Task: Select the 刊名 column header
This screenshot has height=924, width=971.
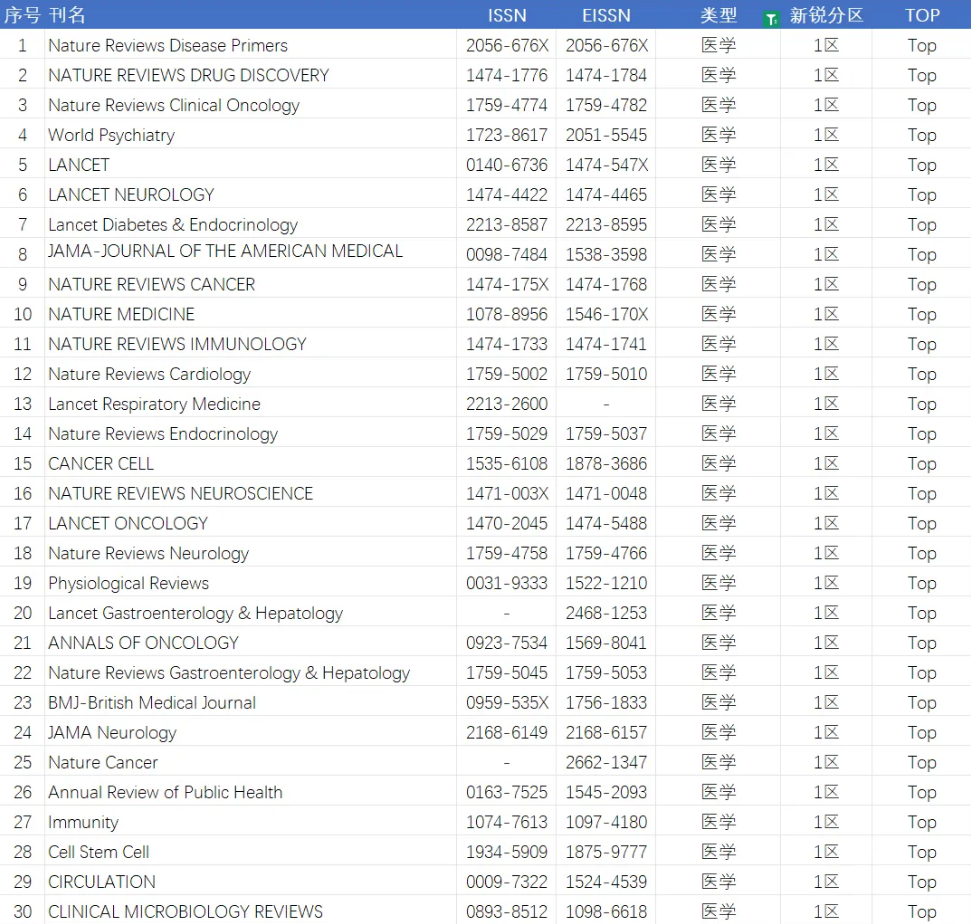Action: pyautogui.click(x=67, y=15)
